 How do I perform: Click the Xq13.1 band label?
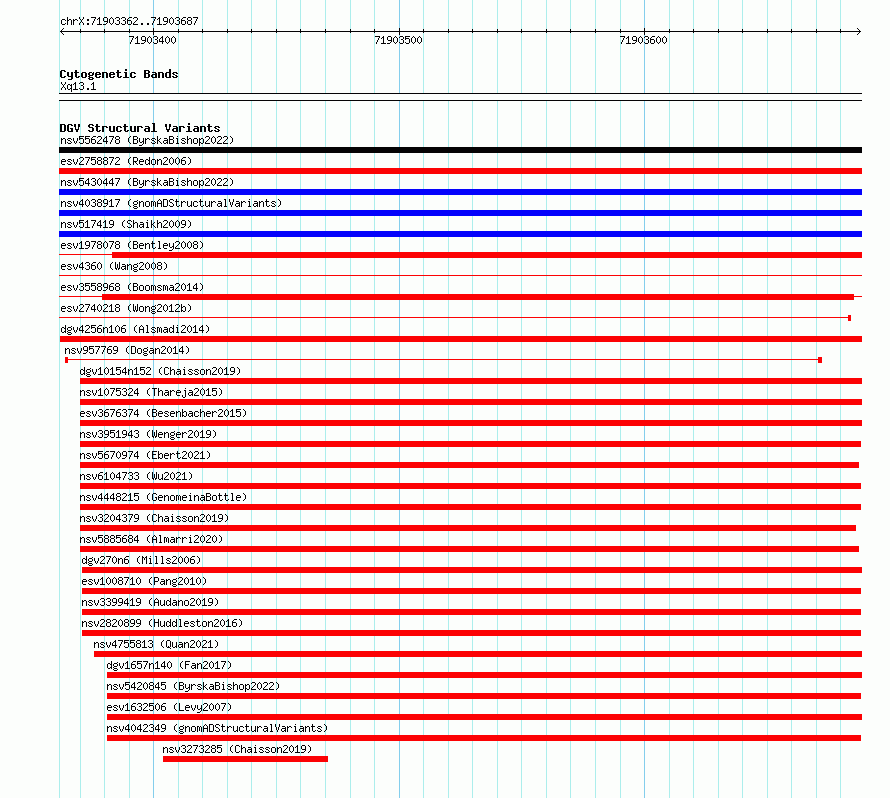[x=78, y=86]
